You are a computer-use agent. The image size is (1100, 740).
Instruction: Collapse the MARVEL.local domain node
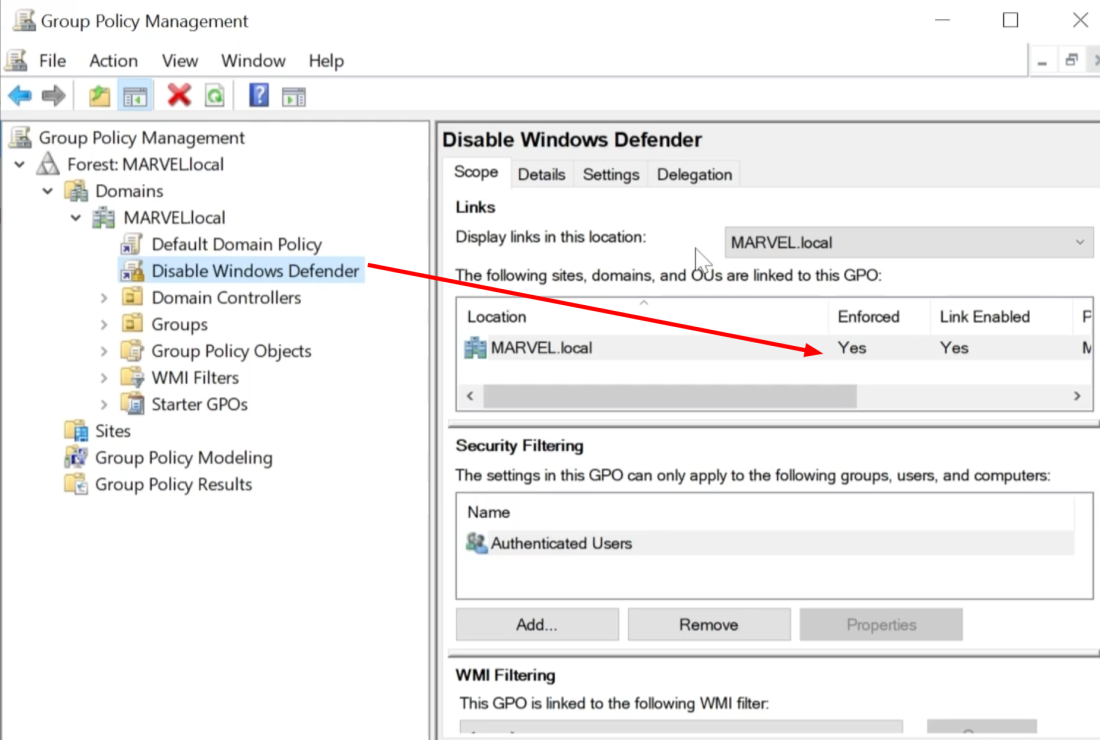coord(76,218)
